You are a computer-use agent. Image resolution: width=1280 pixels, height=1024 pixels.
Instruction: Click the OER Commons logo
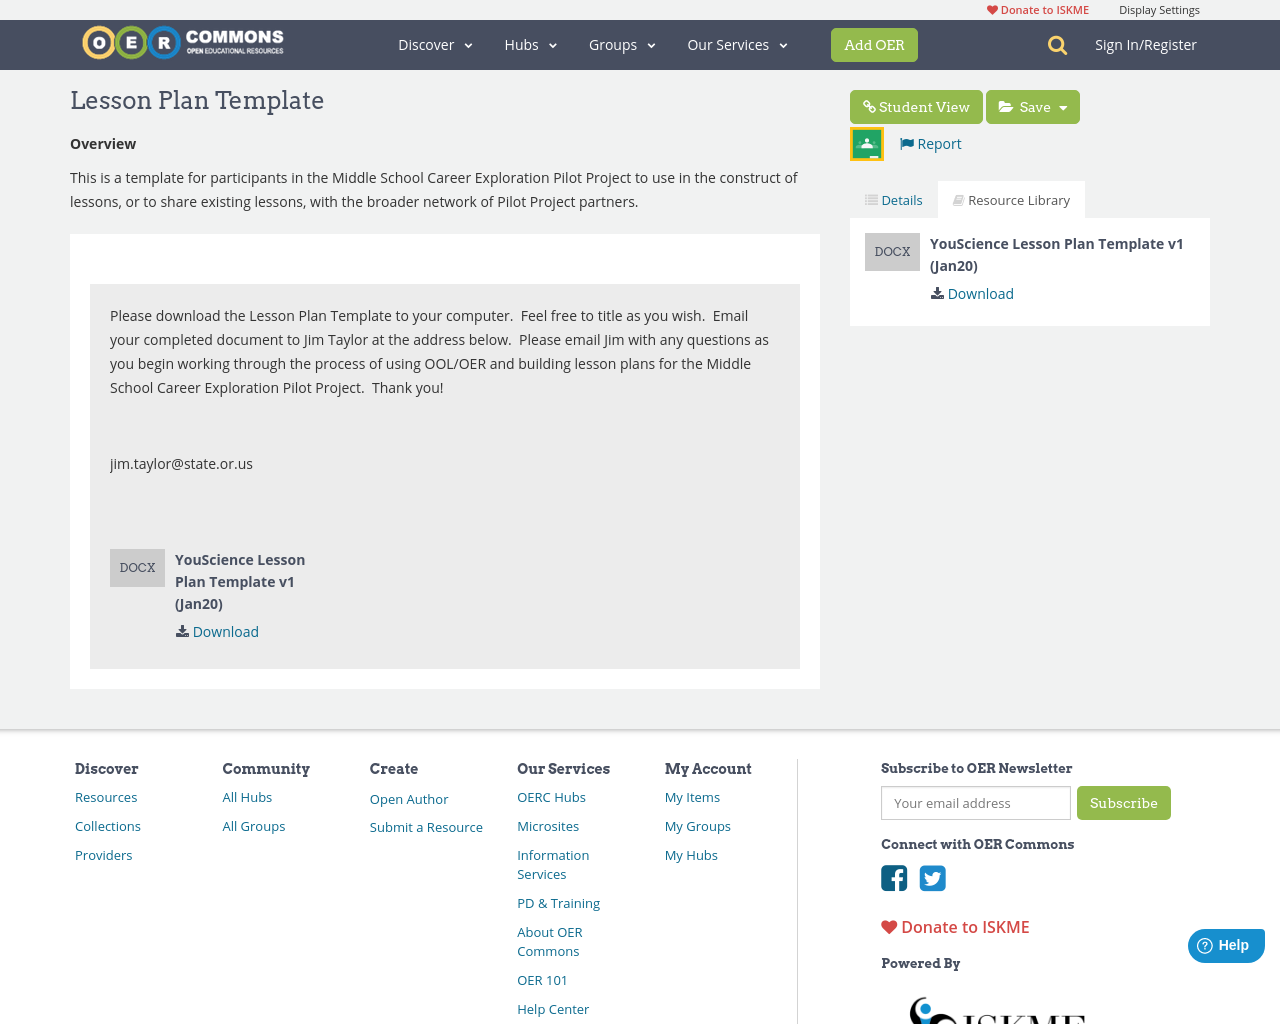(x=183, y=42)
